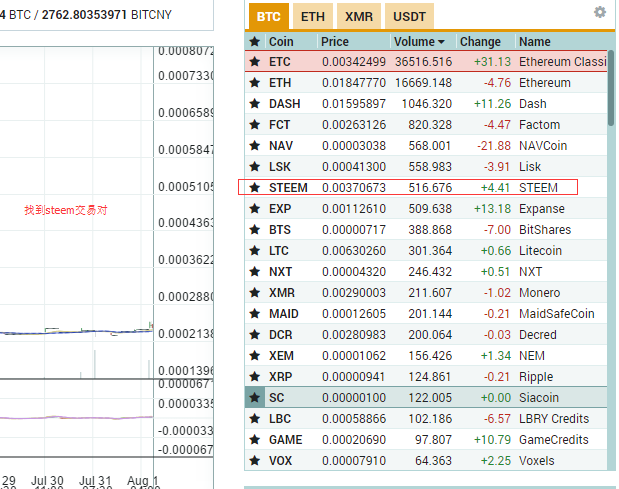619x489 pixels.
Task: Filter by favorites using header star
Action: coord(255,41)
